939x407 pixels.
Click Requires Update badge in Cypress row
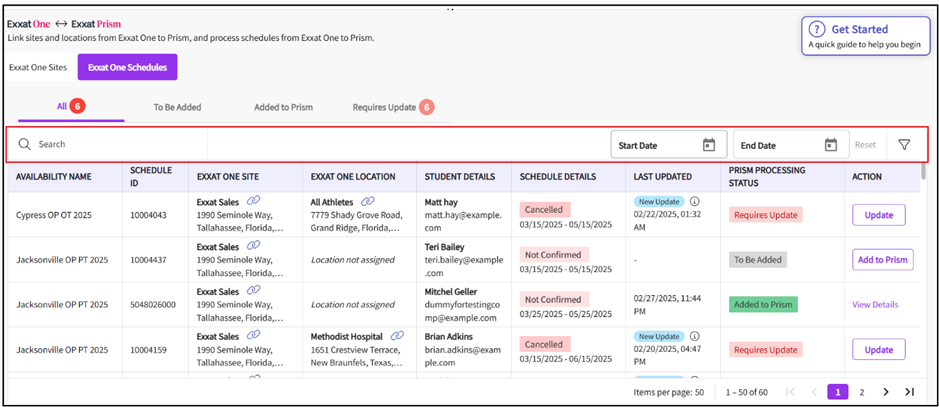(765, 215)
